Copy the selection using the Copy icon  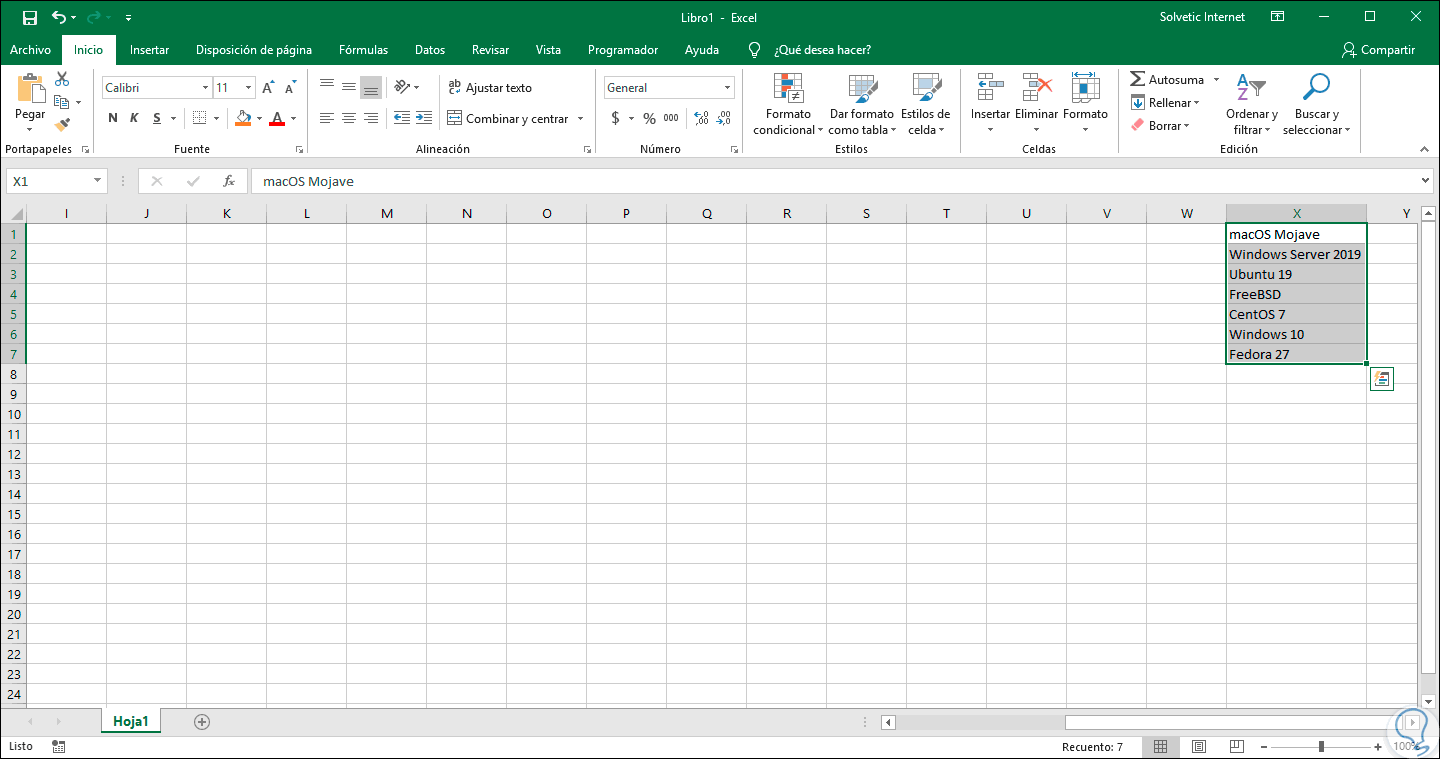point(62,102)
